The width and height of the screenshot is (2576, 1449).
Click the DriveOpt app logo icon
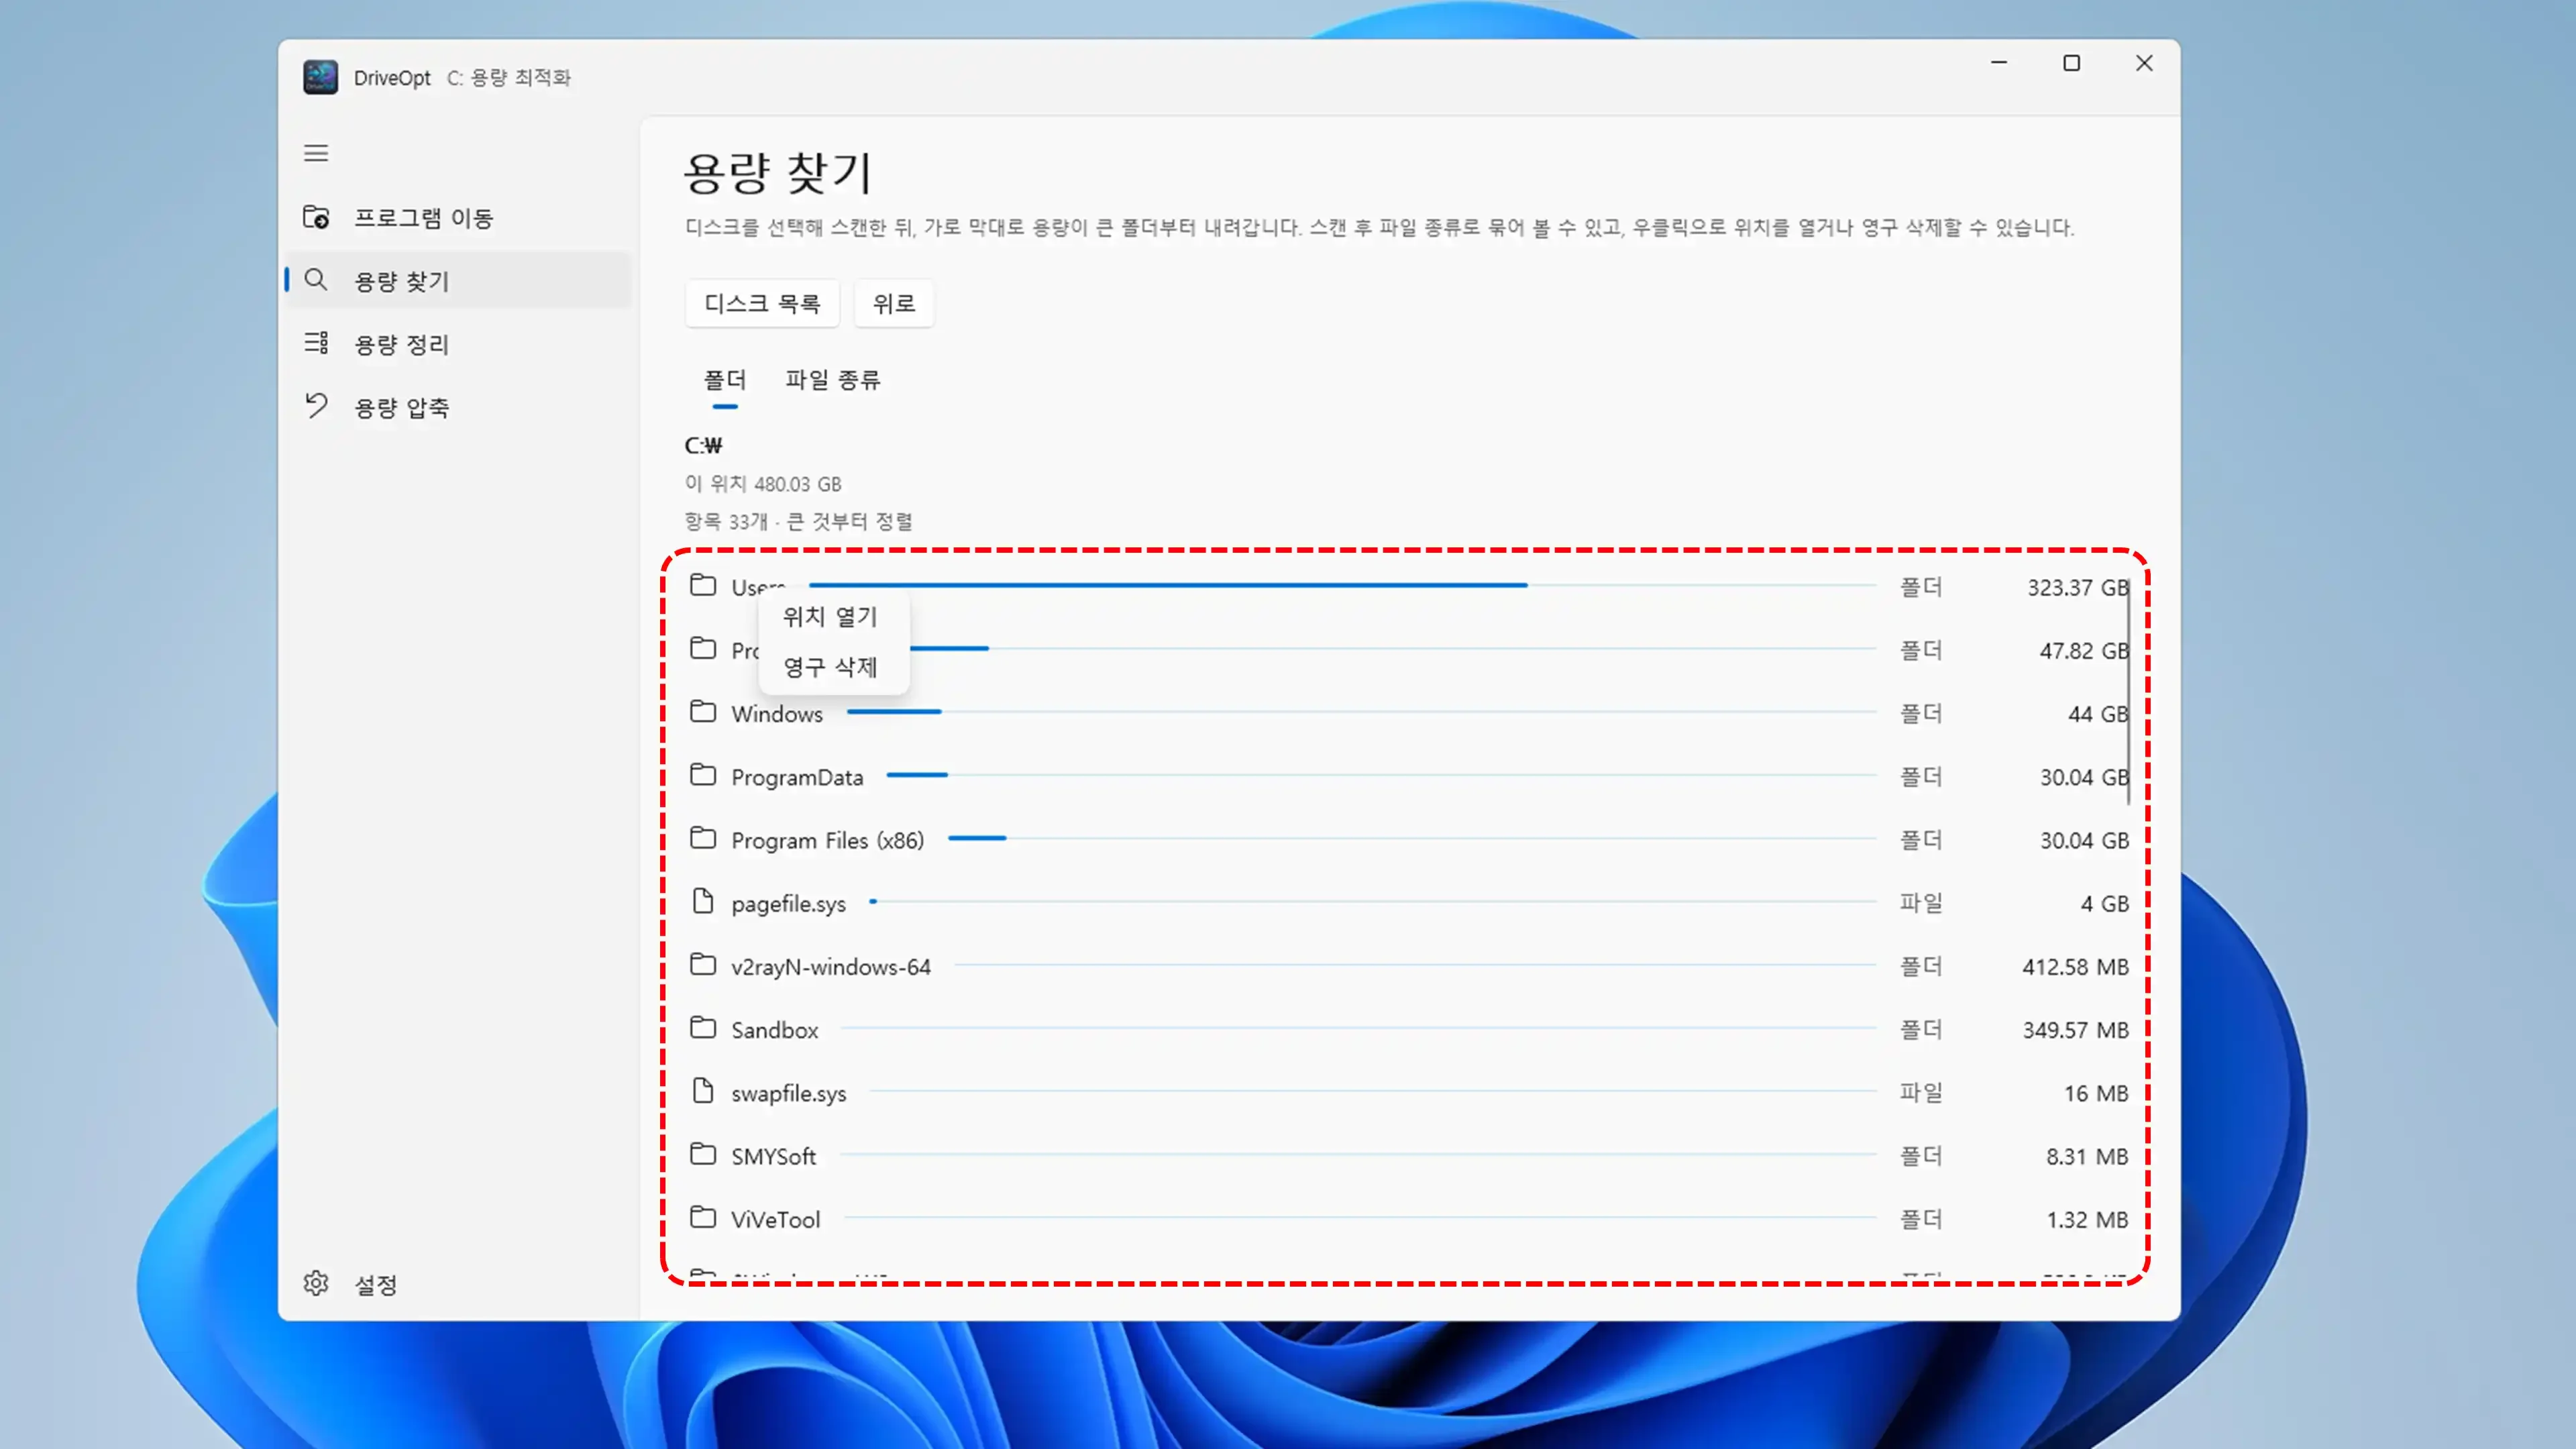coord(320,77)
